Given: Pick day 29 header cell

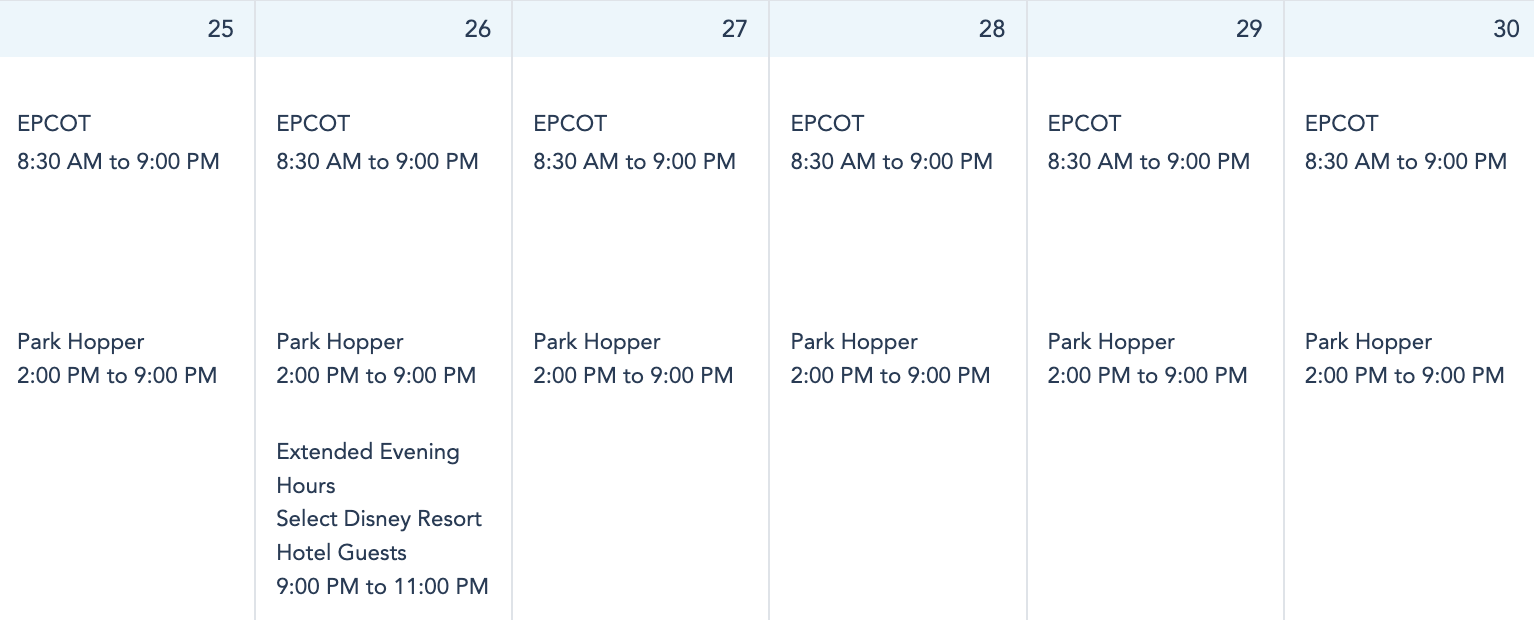Looking at the screenshot, I should point(1248,29).
